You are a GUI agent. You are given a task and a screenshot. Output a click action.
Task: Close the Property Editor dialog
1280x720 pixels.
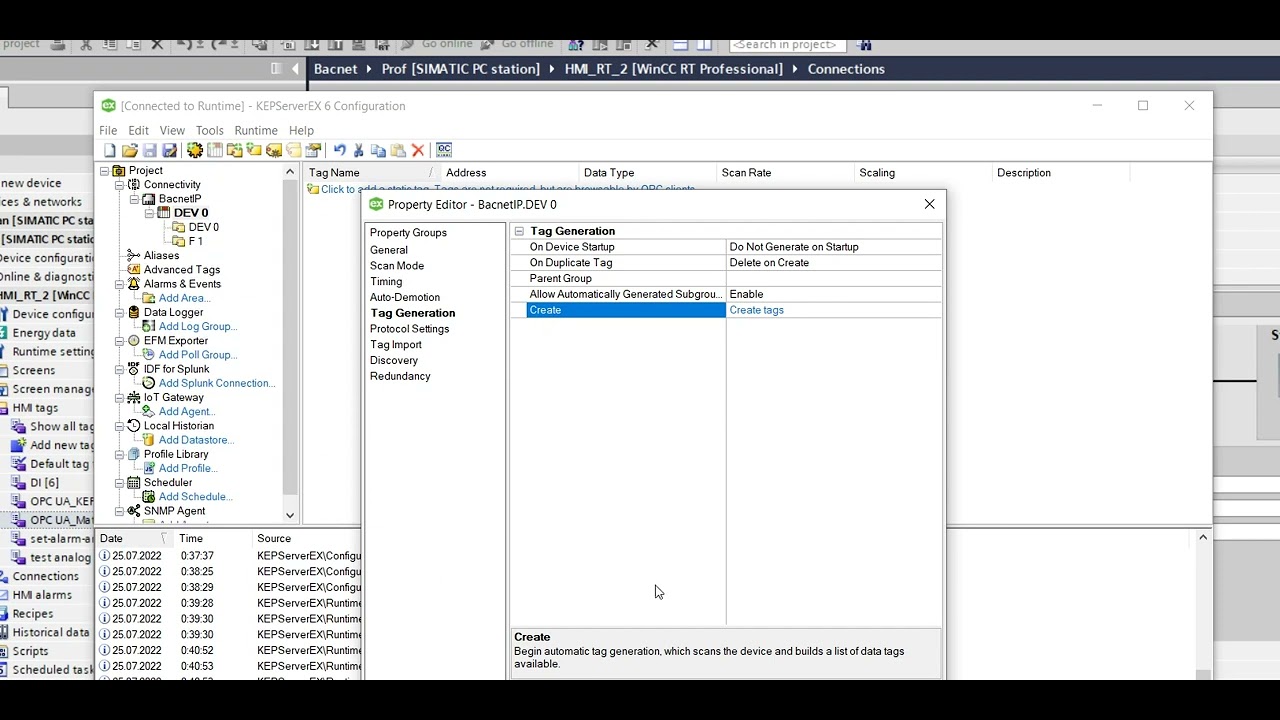click(930, 204)
